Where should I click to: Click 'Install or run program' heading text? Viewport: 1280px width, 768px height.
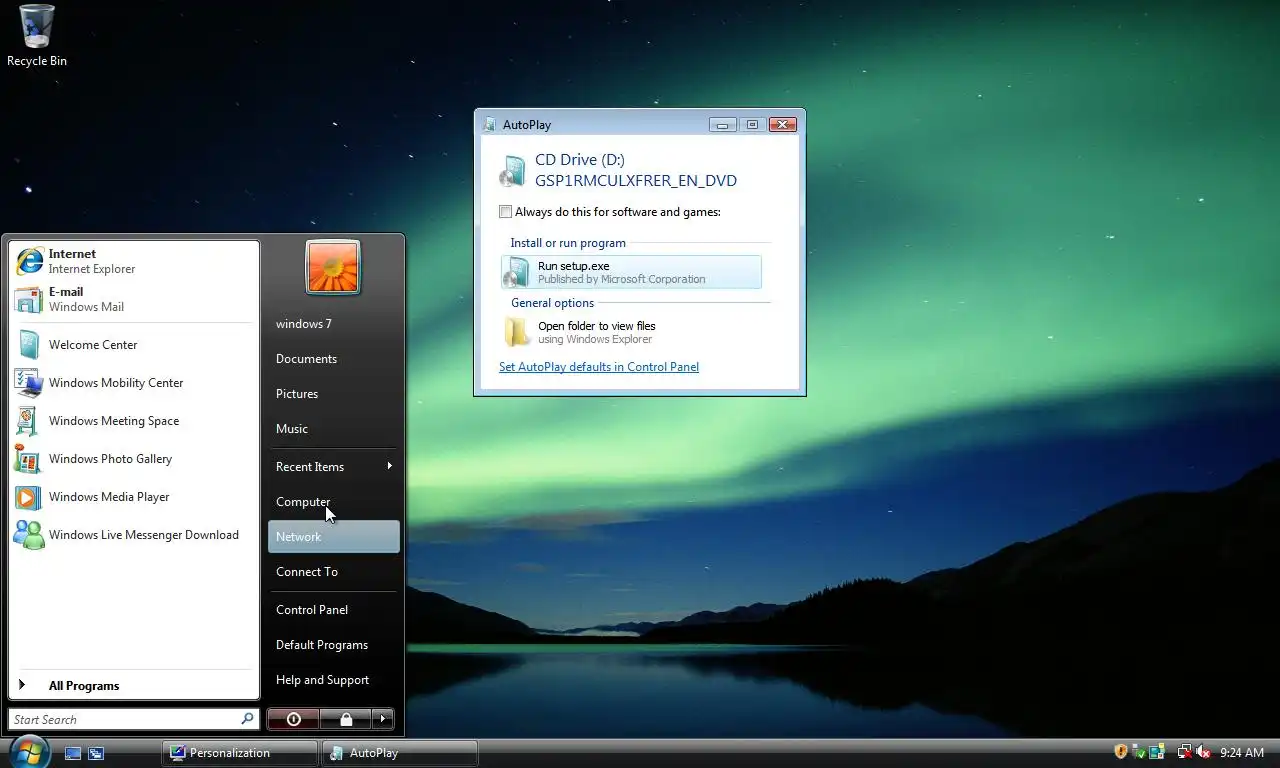click(568, 243)
